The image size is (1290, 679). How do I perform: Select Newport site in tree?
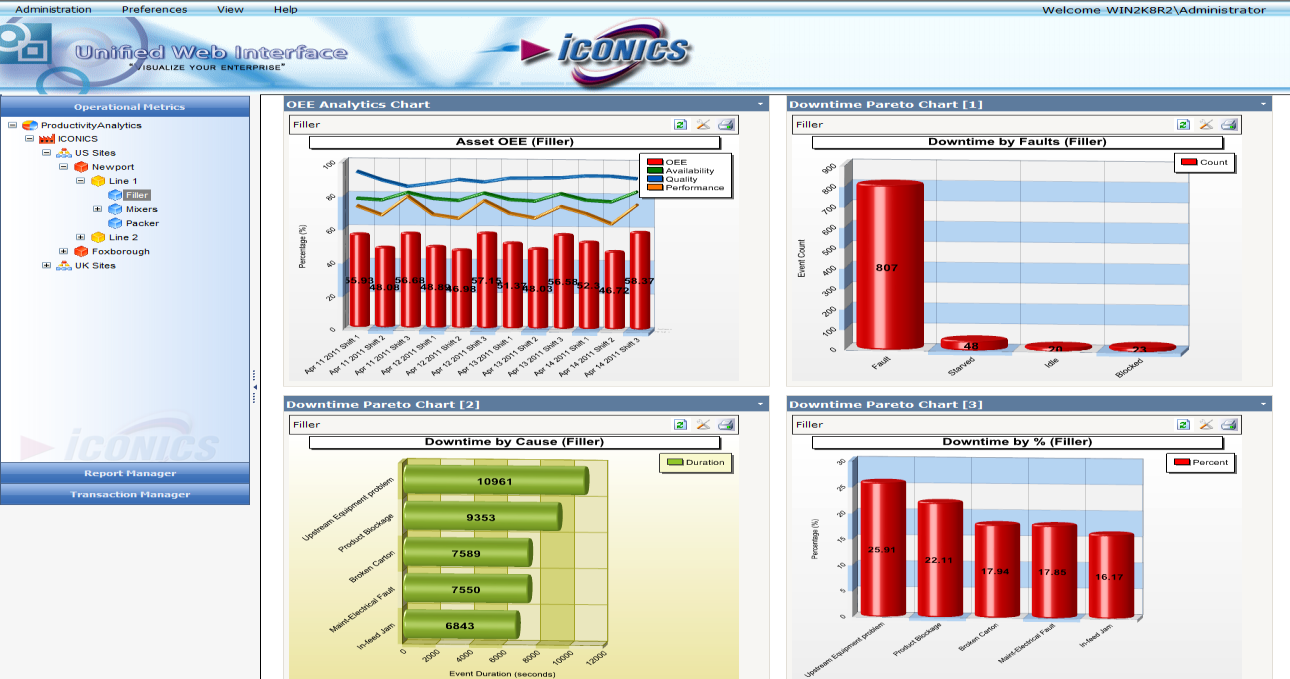point(113,167)
